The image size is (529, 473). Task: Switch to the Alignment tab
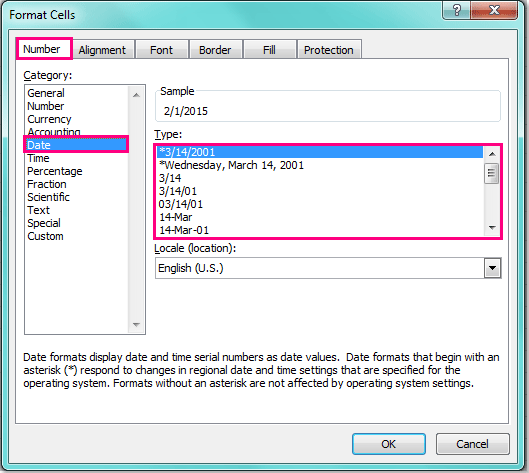click(x=102, y=50)
